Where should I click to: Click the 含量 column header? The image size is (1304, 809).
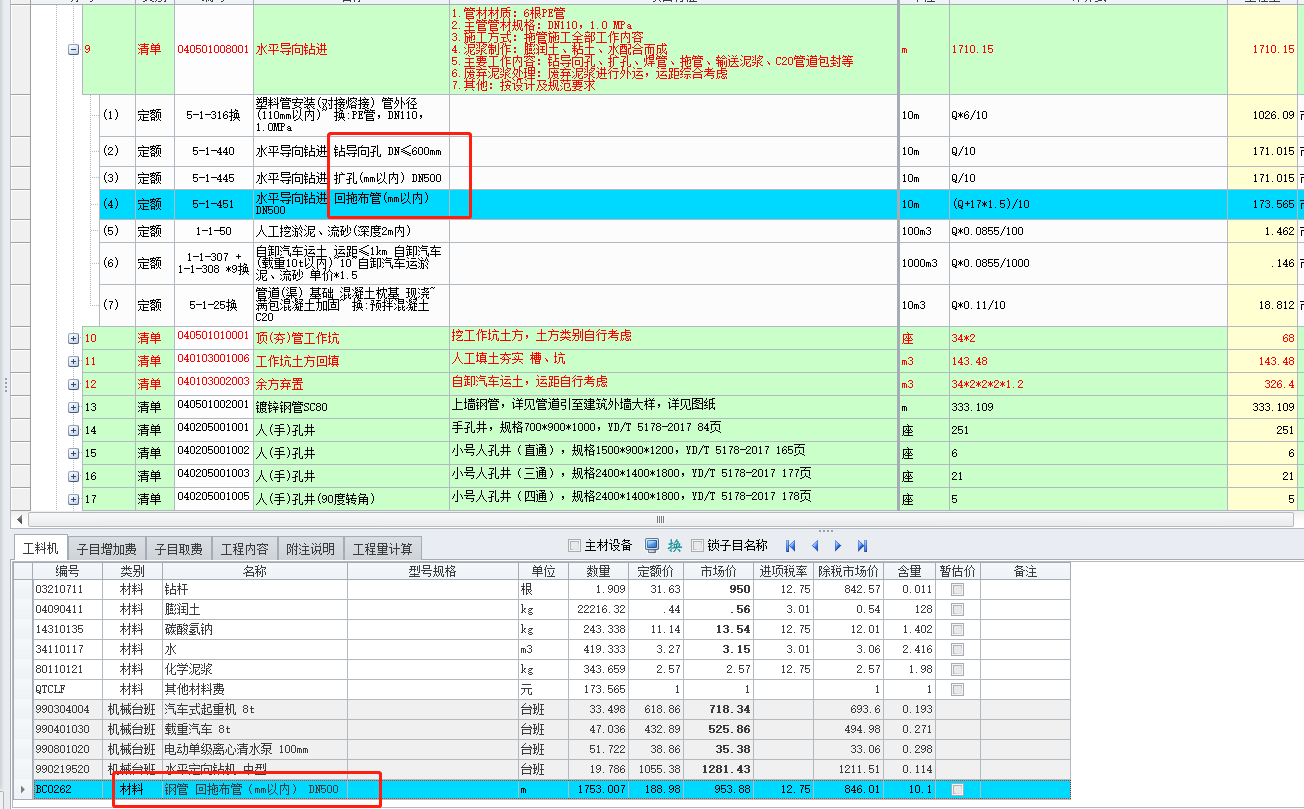pos(910,571)
